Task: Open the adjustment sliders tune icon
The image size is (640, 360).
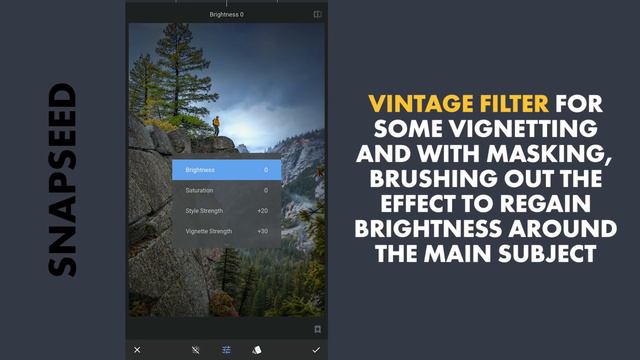Action: 226,350
